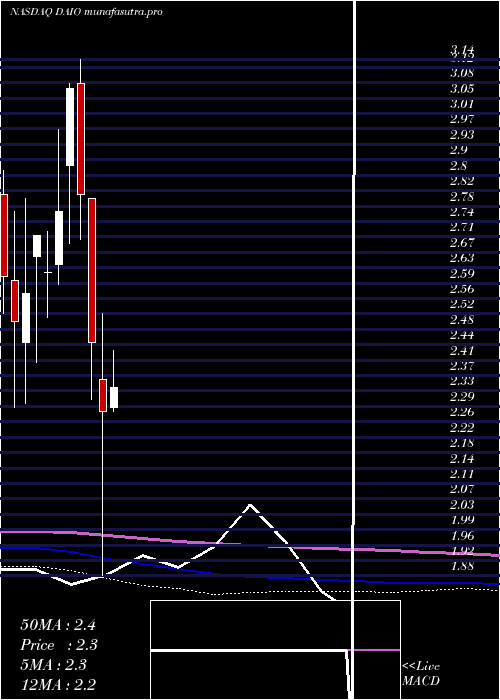
Task: Click the 1.88 price axis label
Action: [x=462, y=566]
